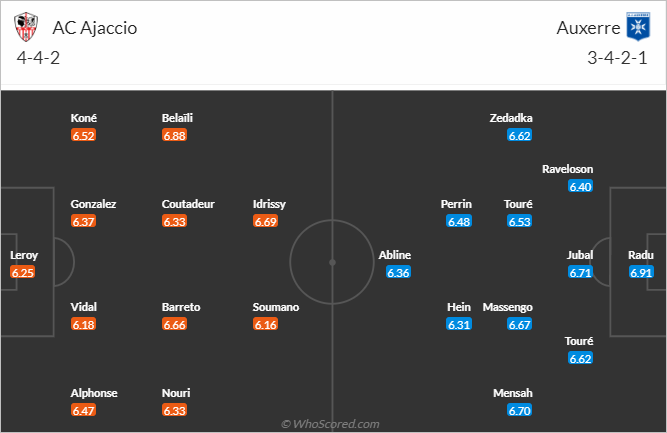
Task: Click Jubal's 6.71 rating badge
Action: click(x=580, y=272)
